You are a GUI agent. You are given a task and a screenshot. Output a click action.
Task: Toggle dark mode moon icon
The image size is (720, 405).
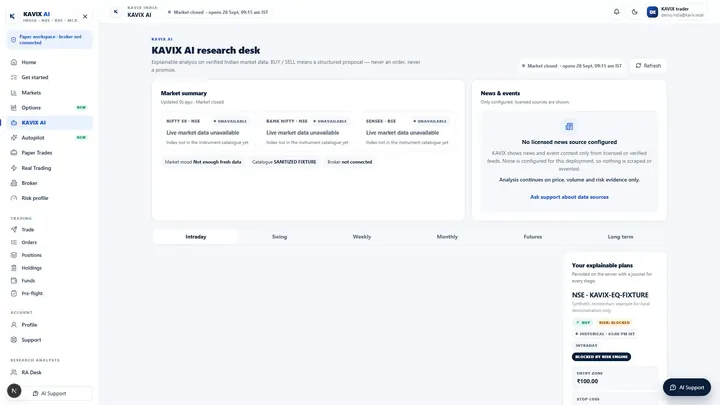(x=635, y=12)
